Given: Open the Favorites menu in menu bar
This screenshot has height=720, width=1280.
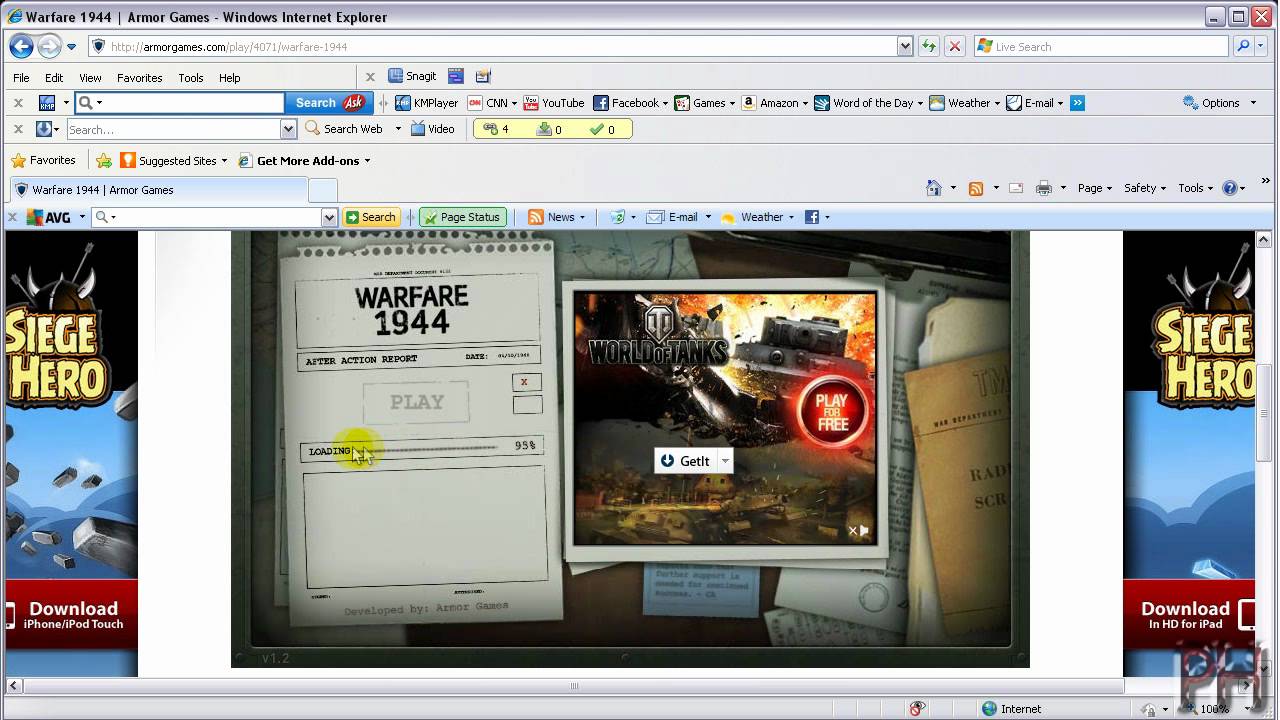Looking at the screenshot, I should coord(139,78).
